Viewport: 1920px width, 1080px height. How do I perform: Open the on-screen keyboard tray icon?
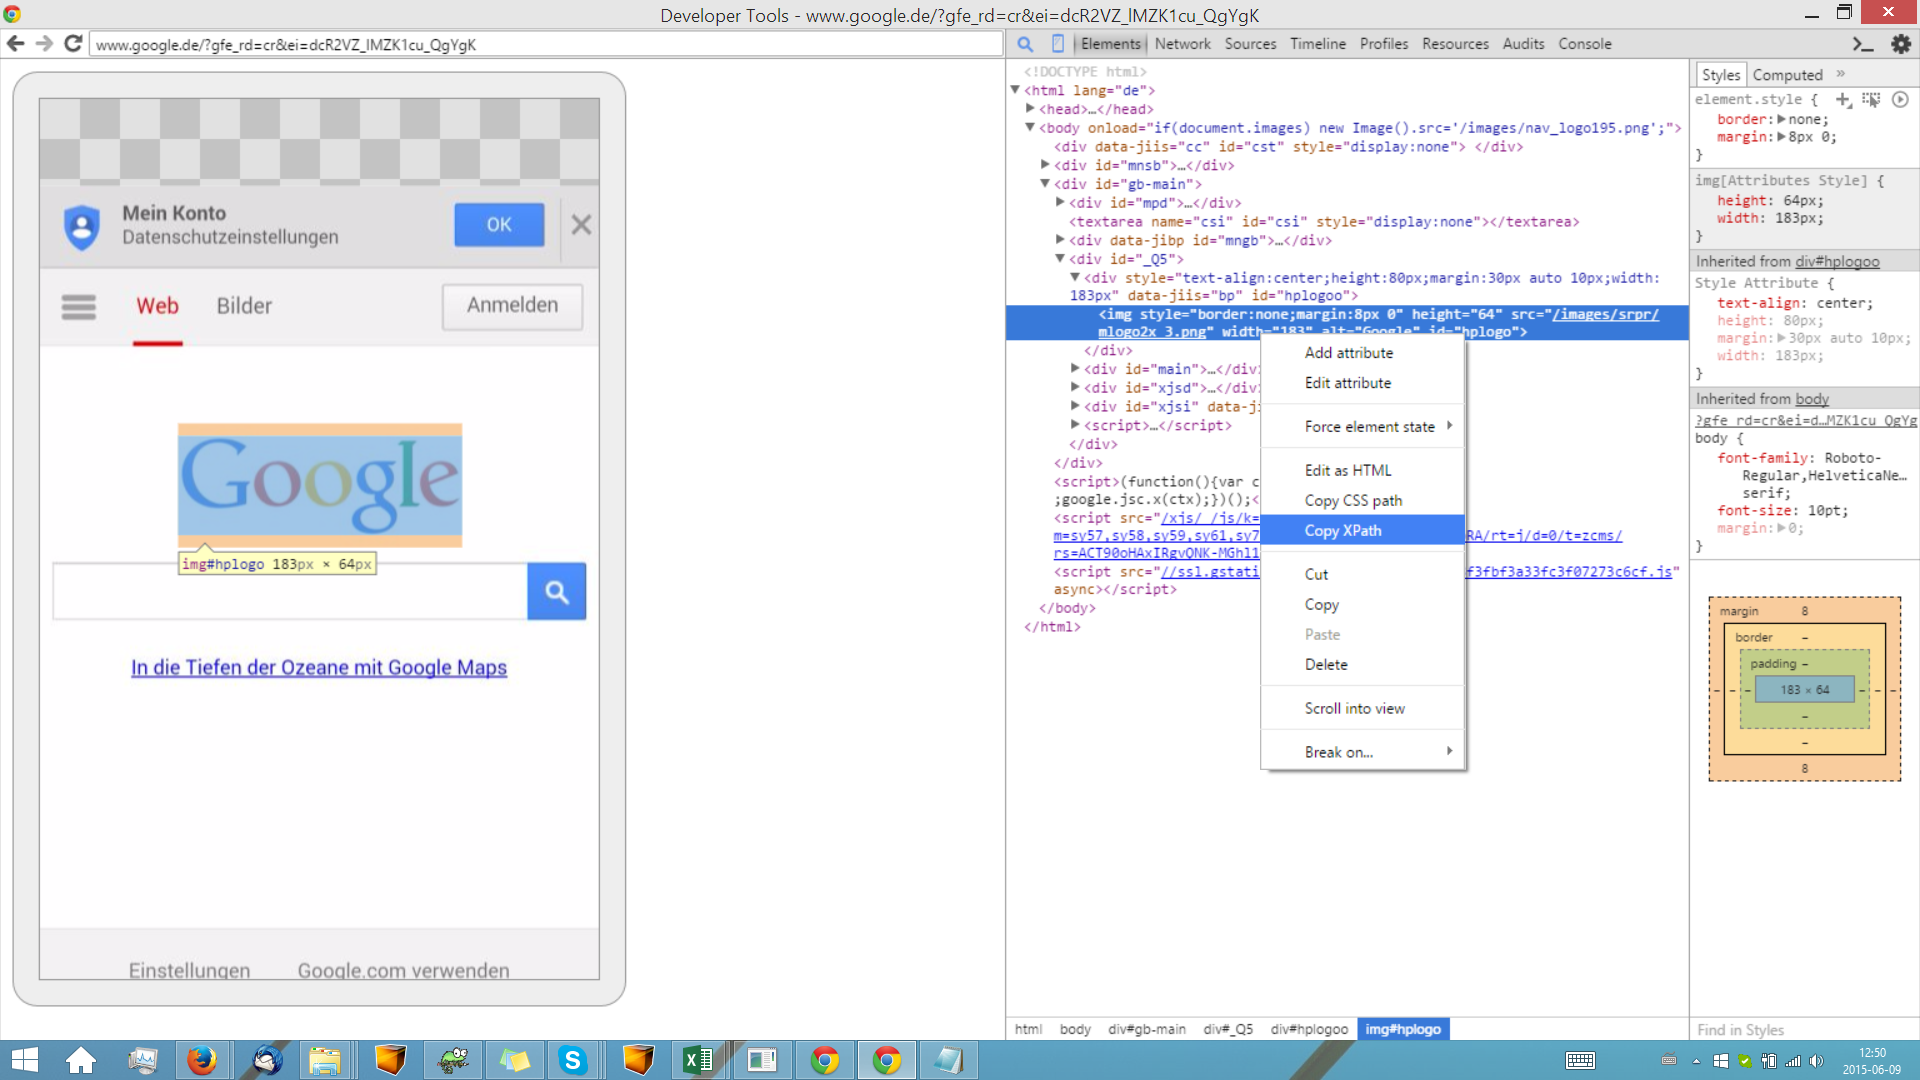coord(1580,1061)
